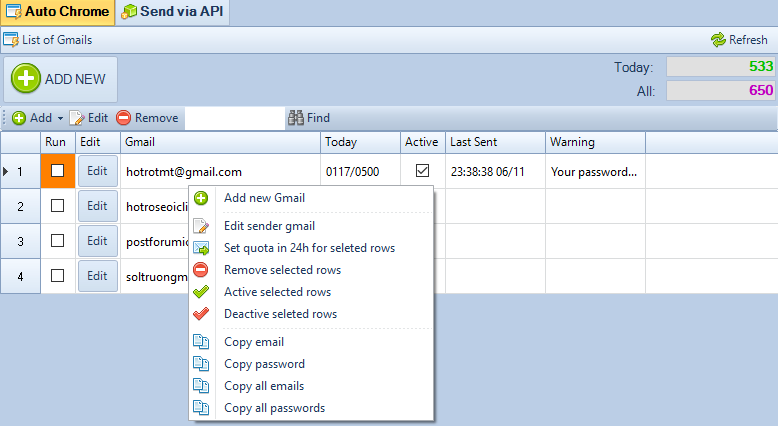This screenshot has height=426, width=778.
Task: Click the Copy password document icon
Action: pyautogui.click(x=201, y=364)
